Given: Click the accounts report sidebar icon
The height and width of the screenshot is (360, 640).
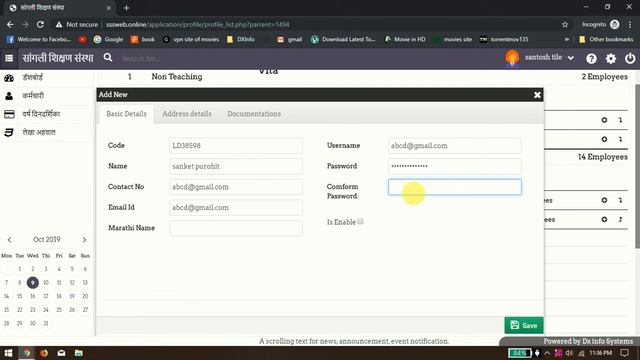Looking at the screenshot, I should tap(9, 132).
